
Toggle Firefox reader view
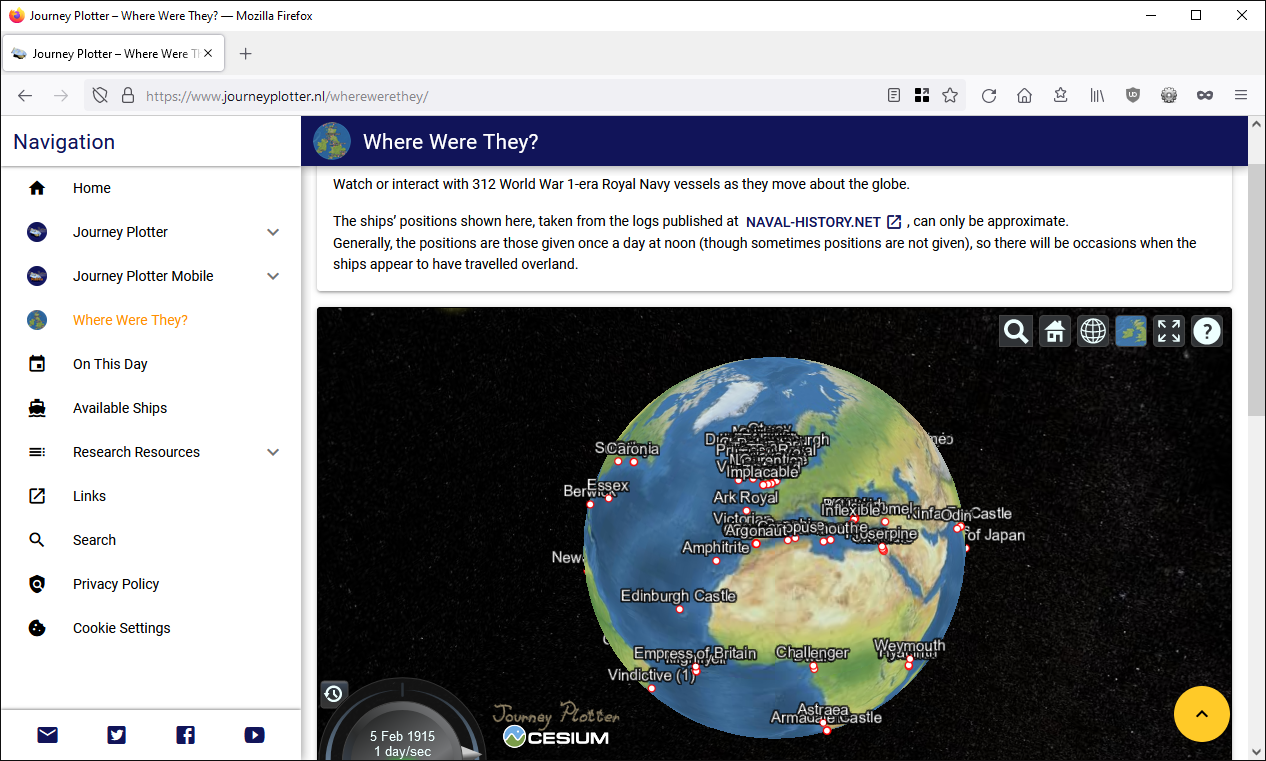pos(894,95)
